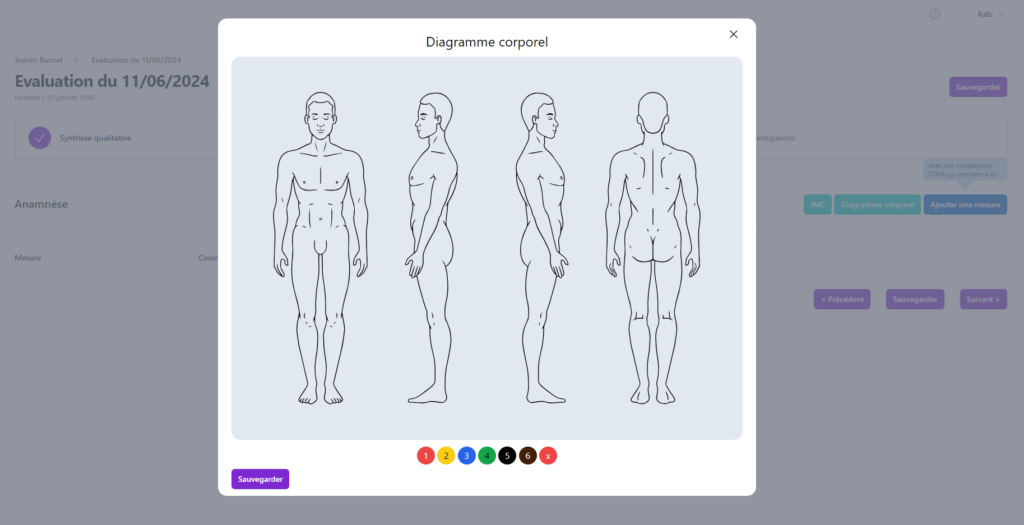Open the help question mark icon
The height and width of the screenshot is (525, 1024).
pos(935,14)
